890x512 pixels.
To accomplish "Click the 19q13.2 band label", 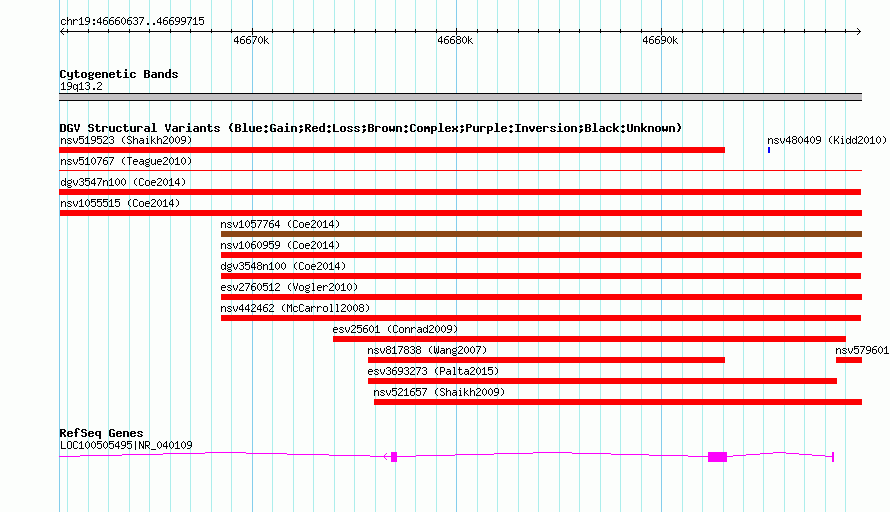I will point(81,86).
